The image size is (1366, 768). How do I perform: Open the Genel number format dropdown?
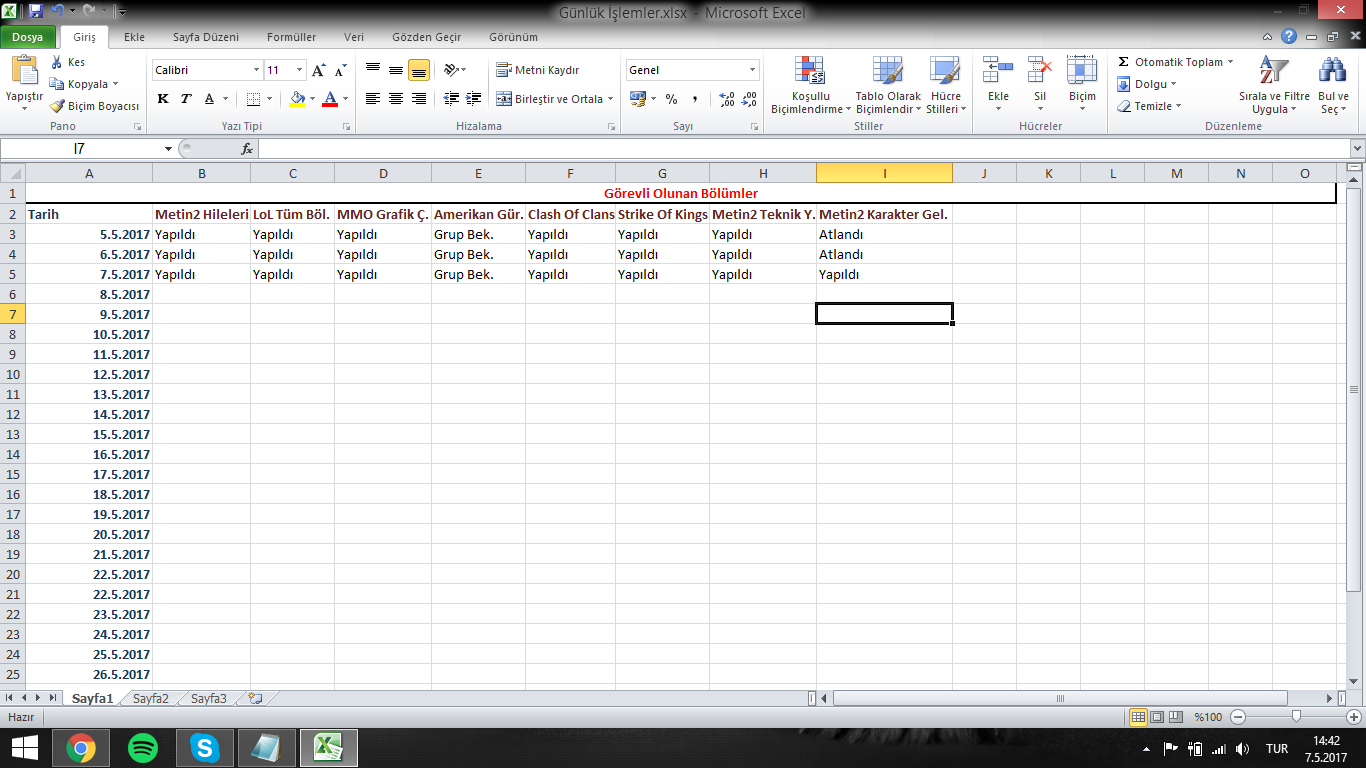click(x=752, y=70)
